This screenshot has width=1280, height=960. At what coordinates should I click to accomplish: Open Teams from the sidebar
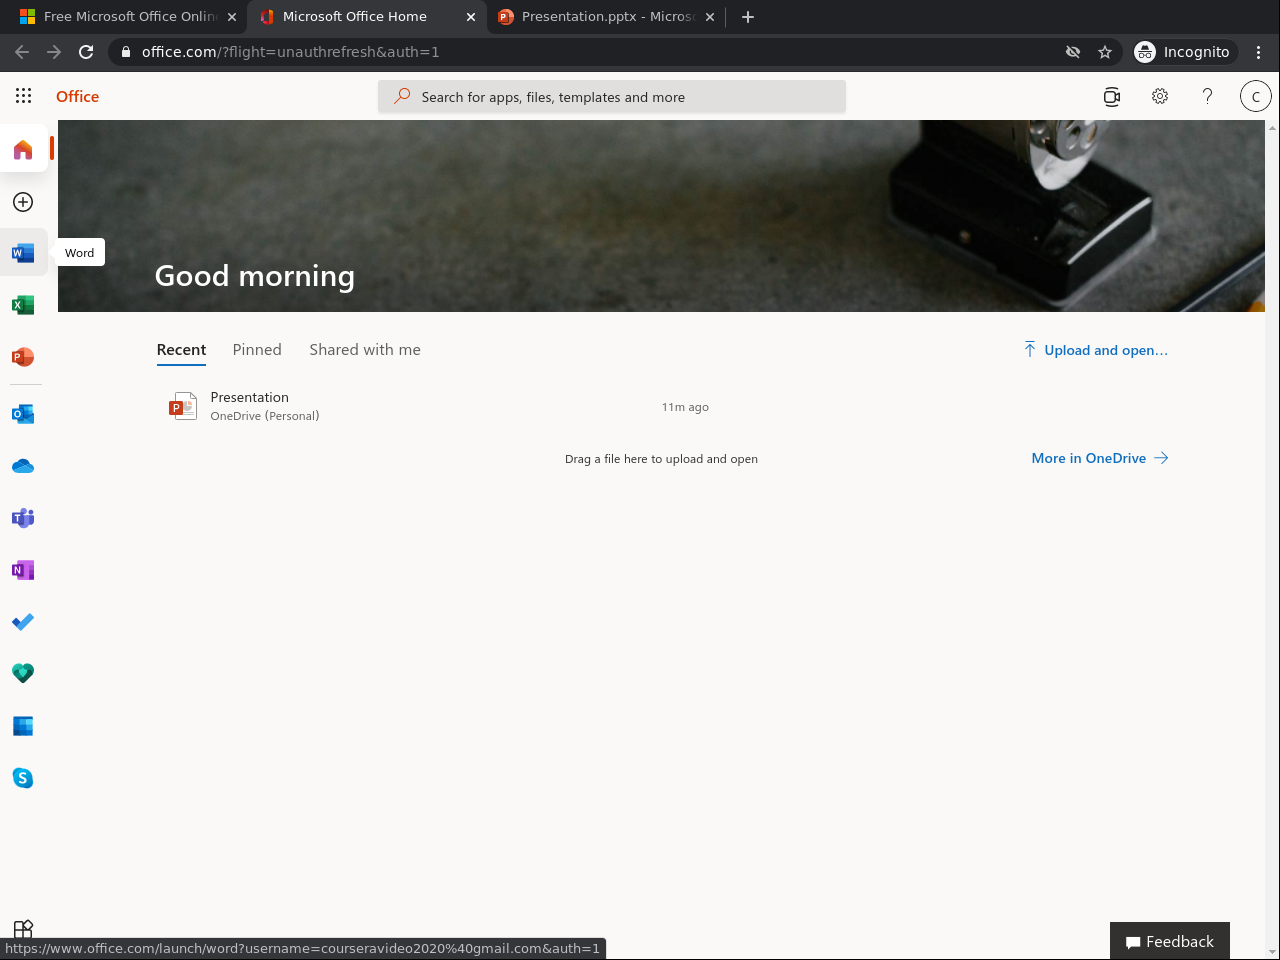tap(23, 518)
